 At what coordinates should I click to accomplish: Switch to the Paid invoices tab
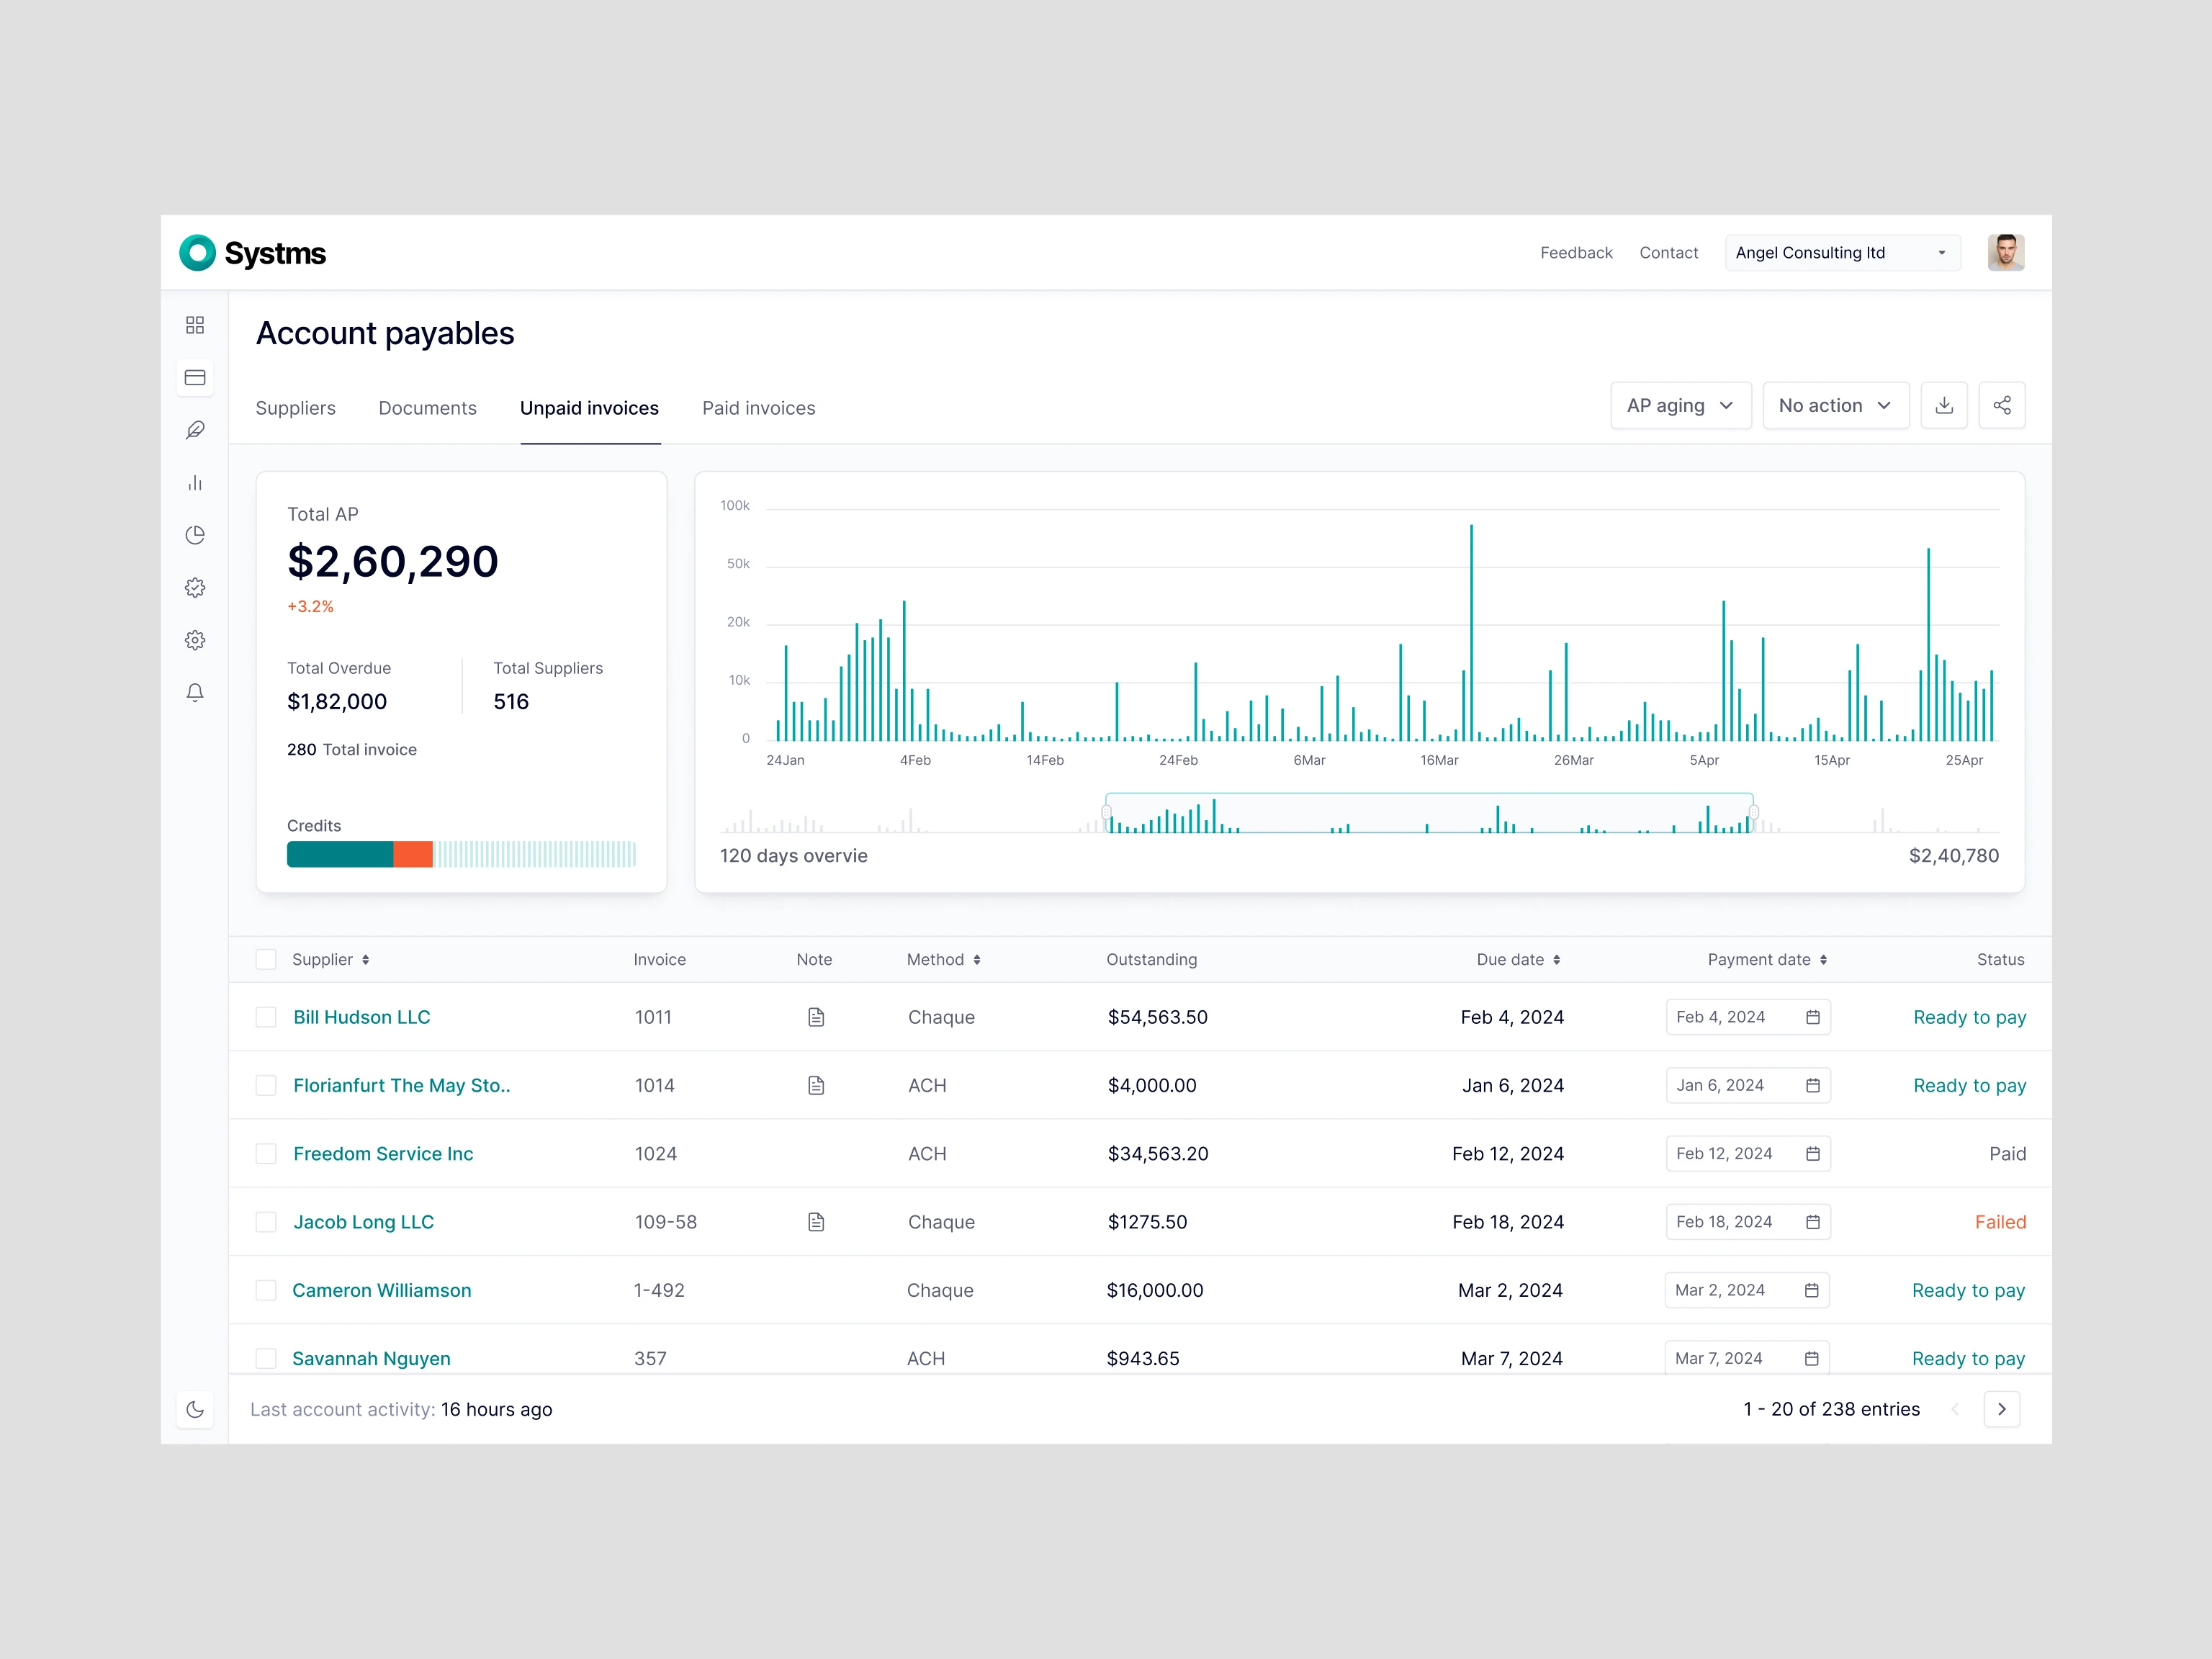[758, 408]
